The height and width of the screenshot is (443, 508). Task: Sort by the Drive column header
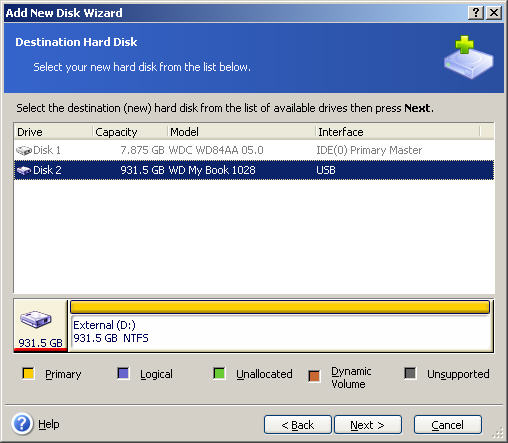tap(53, 132)
